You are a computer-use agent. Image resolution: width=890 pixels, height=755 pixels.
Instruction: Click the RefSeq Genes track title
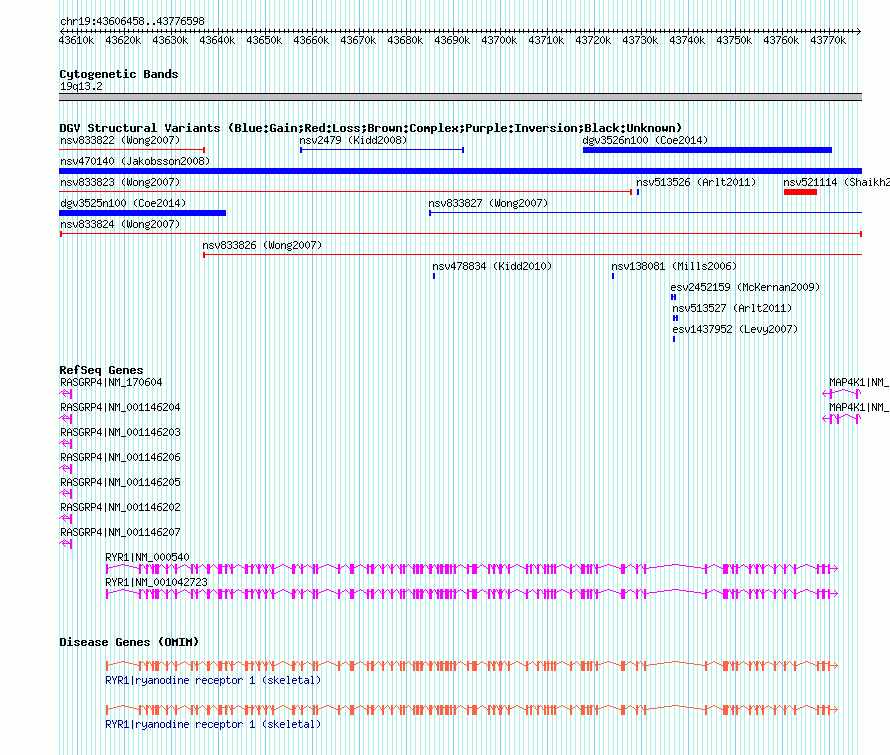pos(102,370)
